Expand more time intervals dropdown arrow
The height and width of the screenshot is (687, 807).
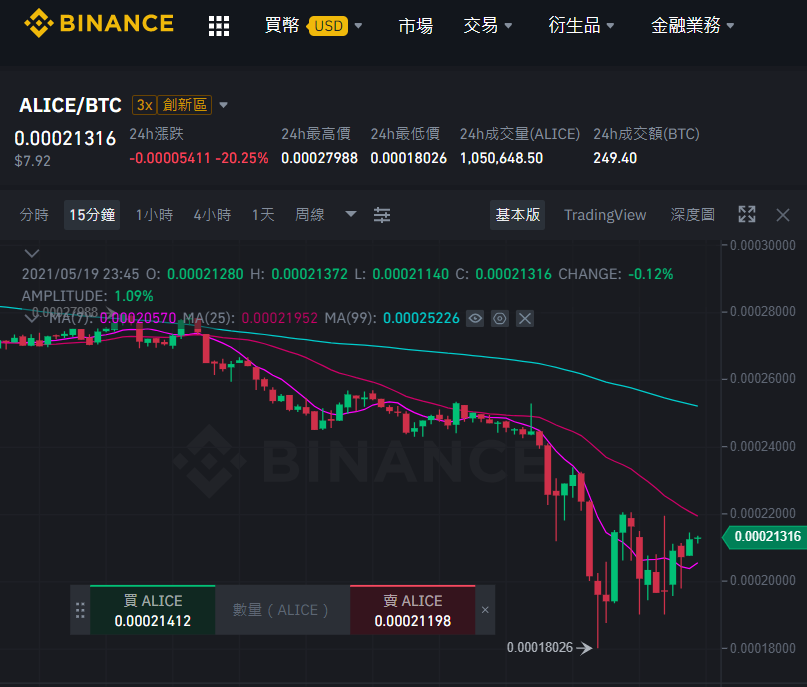[350, 214]
